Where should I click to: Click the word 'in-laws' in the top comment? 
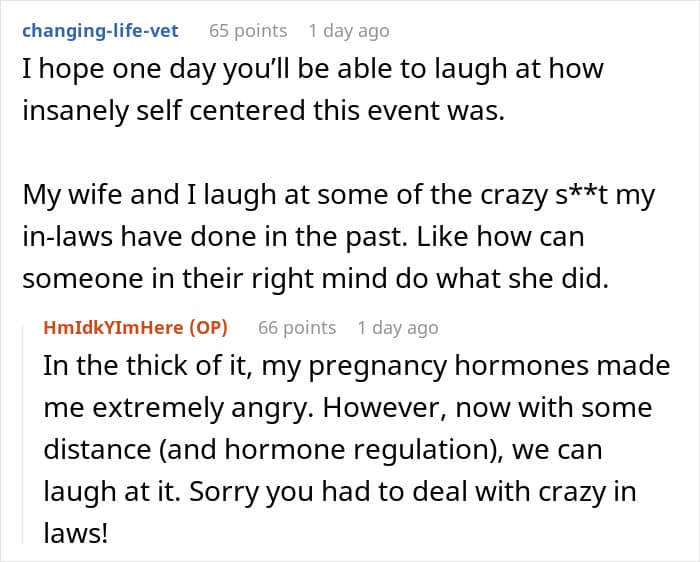click(x=67, y=236)
